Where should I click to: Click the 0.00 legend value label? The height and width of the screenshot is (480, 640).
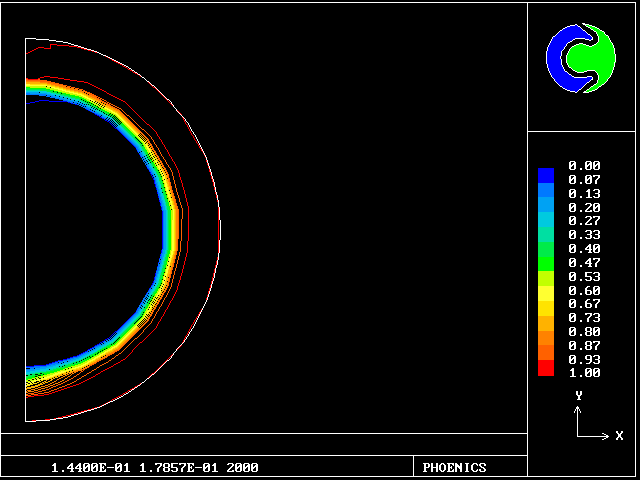coord(584,166)
